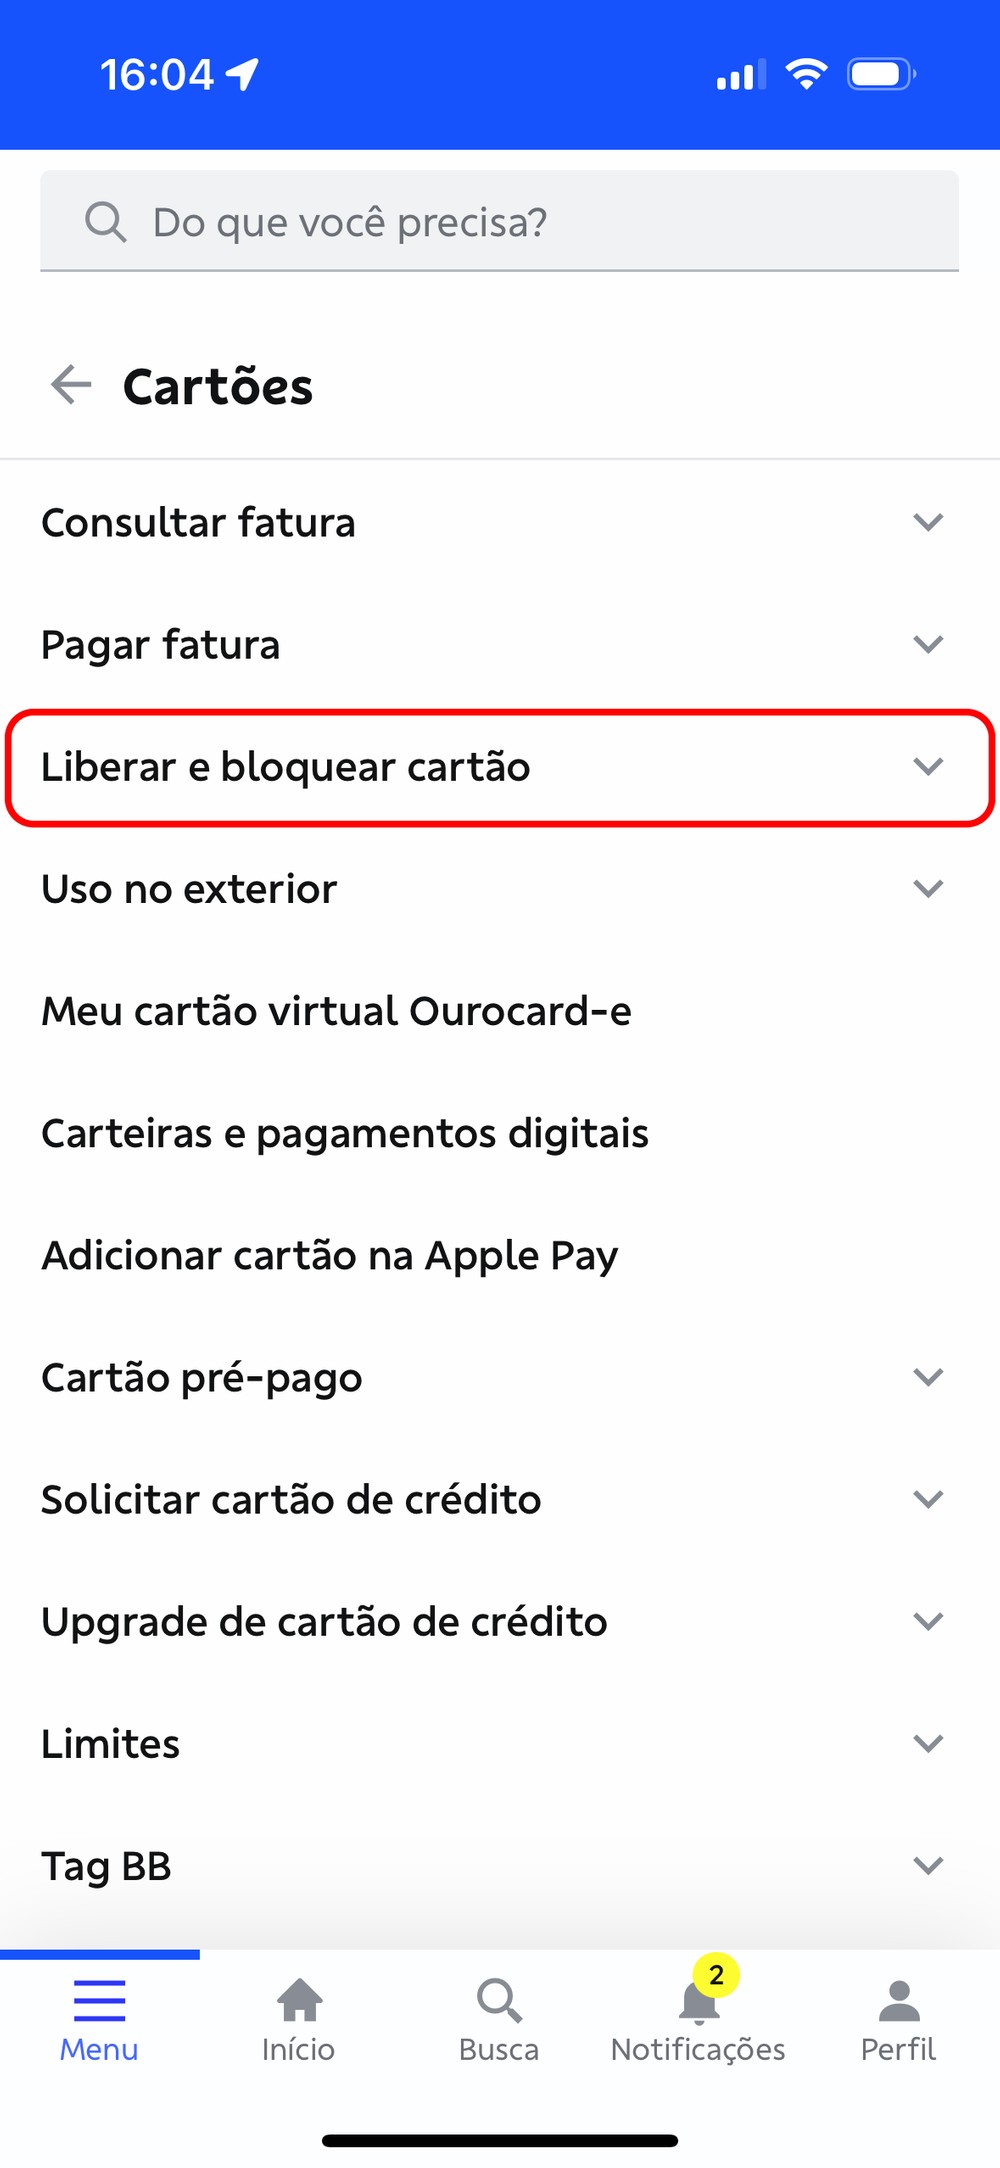
Task: Tap the yellow notification badge showing 2
Action: click(716, 1975)
